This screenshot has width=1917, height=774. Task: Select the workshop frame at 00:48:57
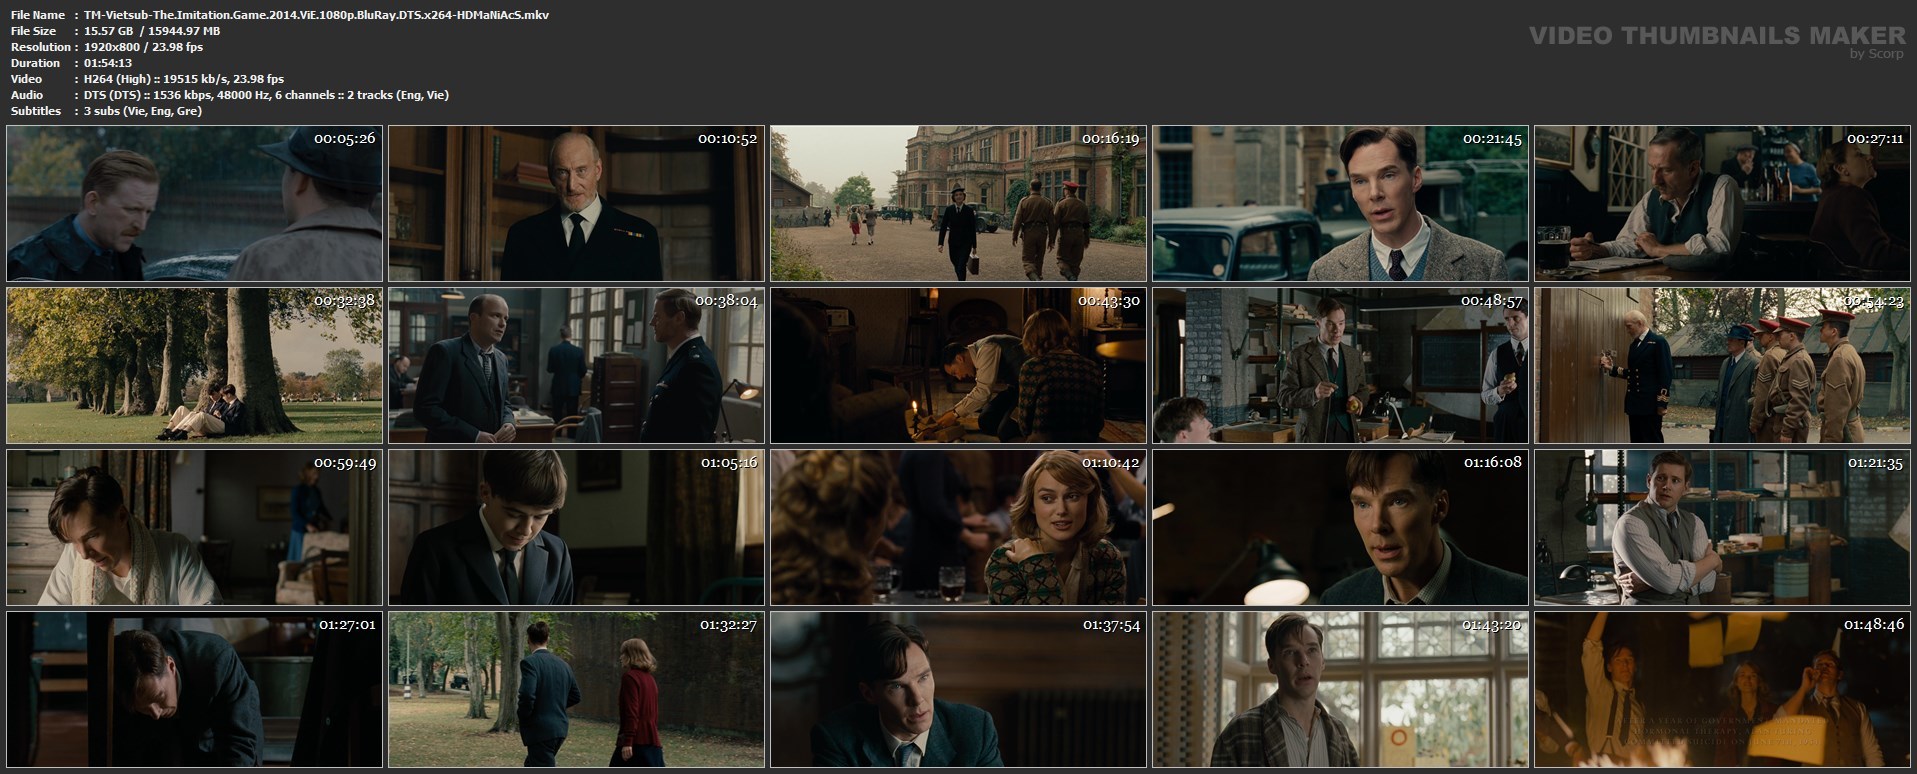[1340, 365]
